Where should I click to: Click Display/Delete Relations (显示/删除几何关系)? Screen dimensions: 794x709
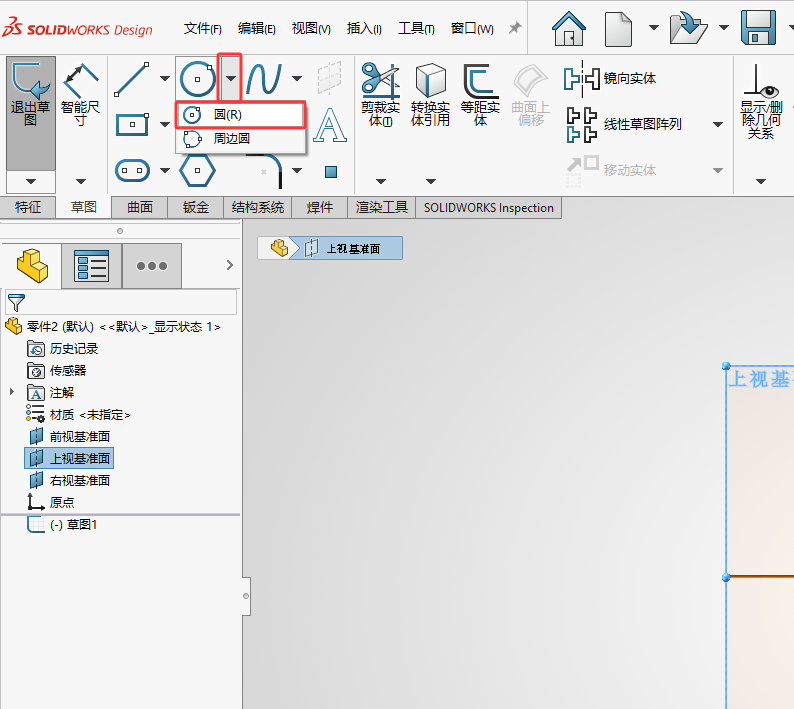761,101
